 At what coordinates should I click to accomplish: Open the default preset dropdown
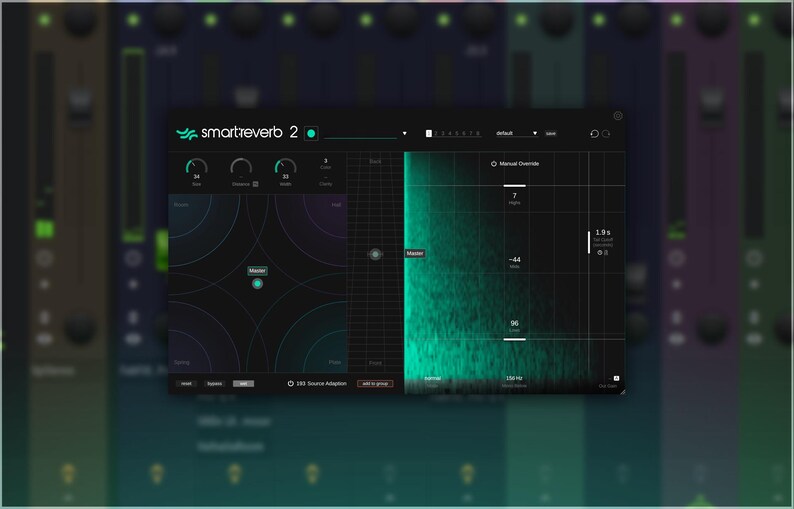coord(517,133)
